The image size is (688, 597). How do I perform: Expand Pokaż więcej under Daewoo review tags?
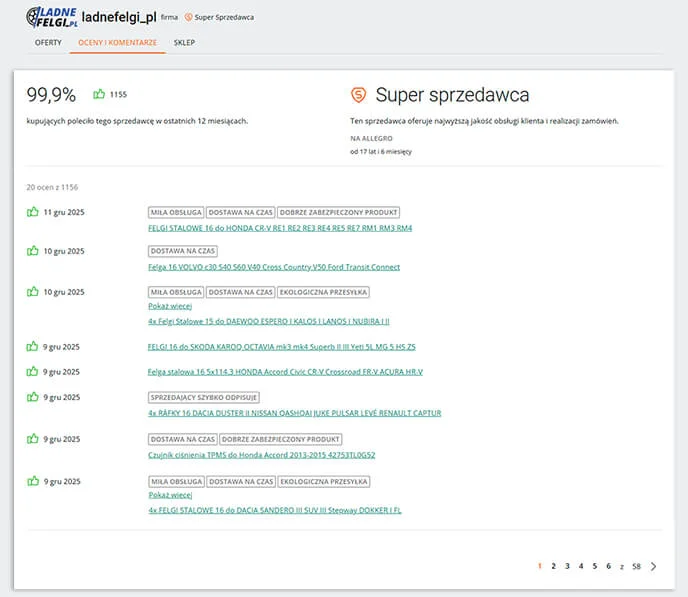pyautogui.click(x=170, y=306)
